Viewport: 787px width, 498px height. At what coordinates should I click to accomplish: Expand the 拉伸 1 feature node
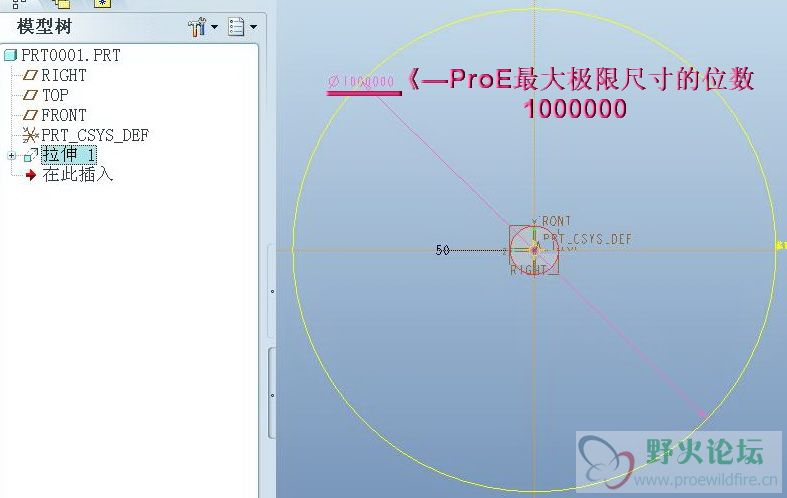12,156
